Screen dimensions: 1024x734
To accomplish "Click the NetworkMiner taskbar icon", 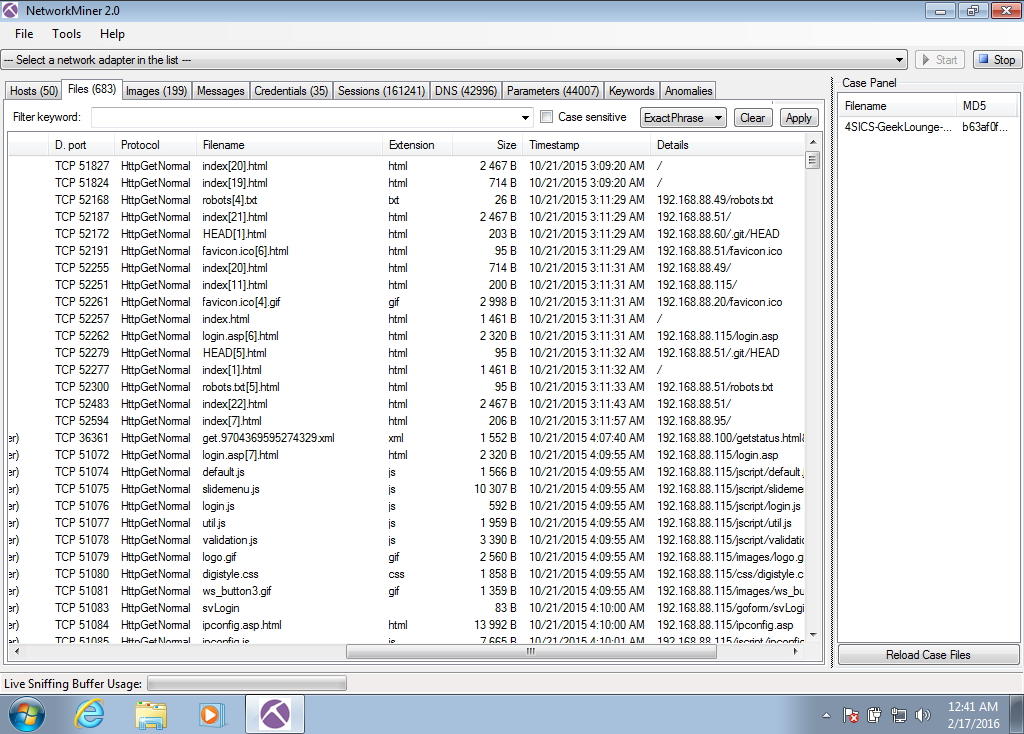I will point(275,714).
